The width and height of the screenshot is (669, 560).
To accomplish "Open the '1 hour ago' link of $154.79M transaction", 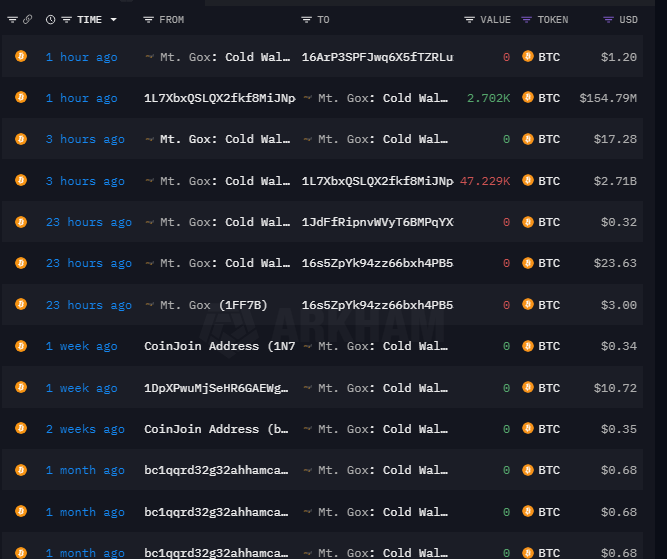I will click(81, 98).
